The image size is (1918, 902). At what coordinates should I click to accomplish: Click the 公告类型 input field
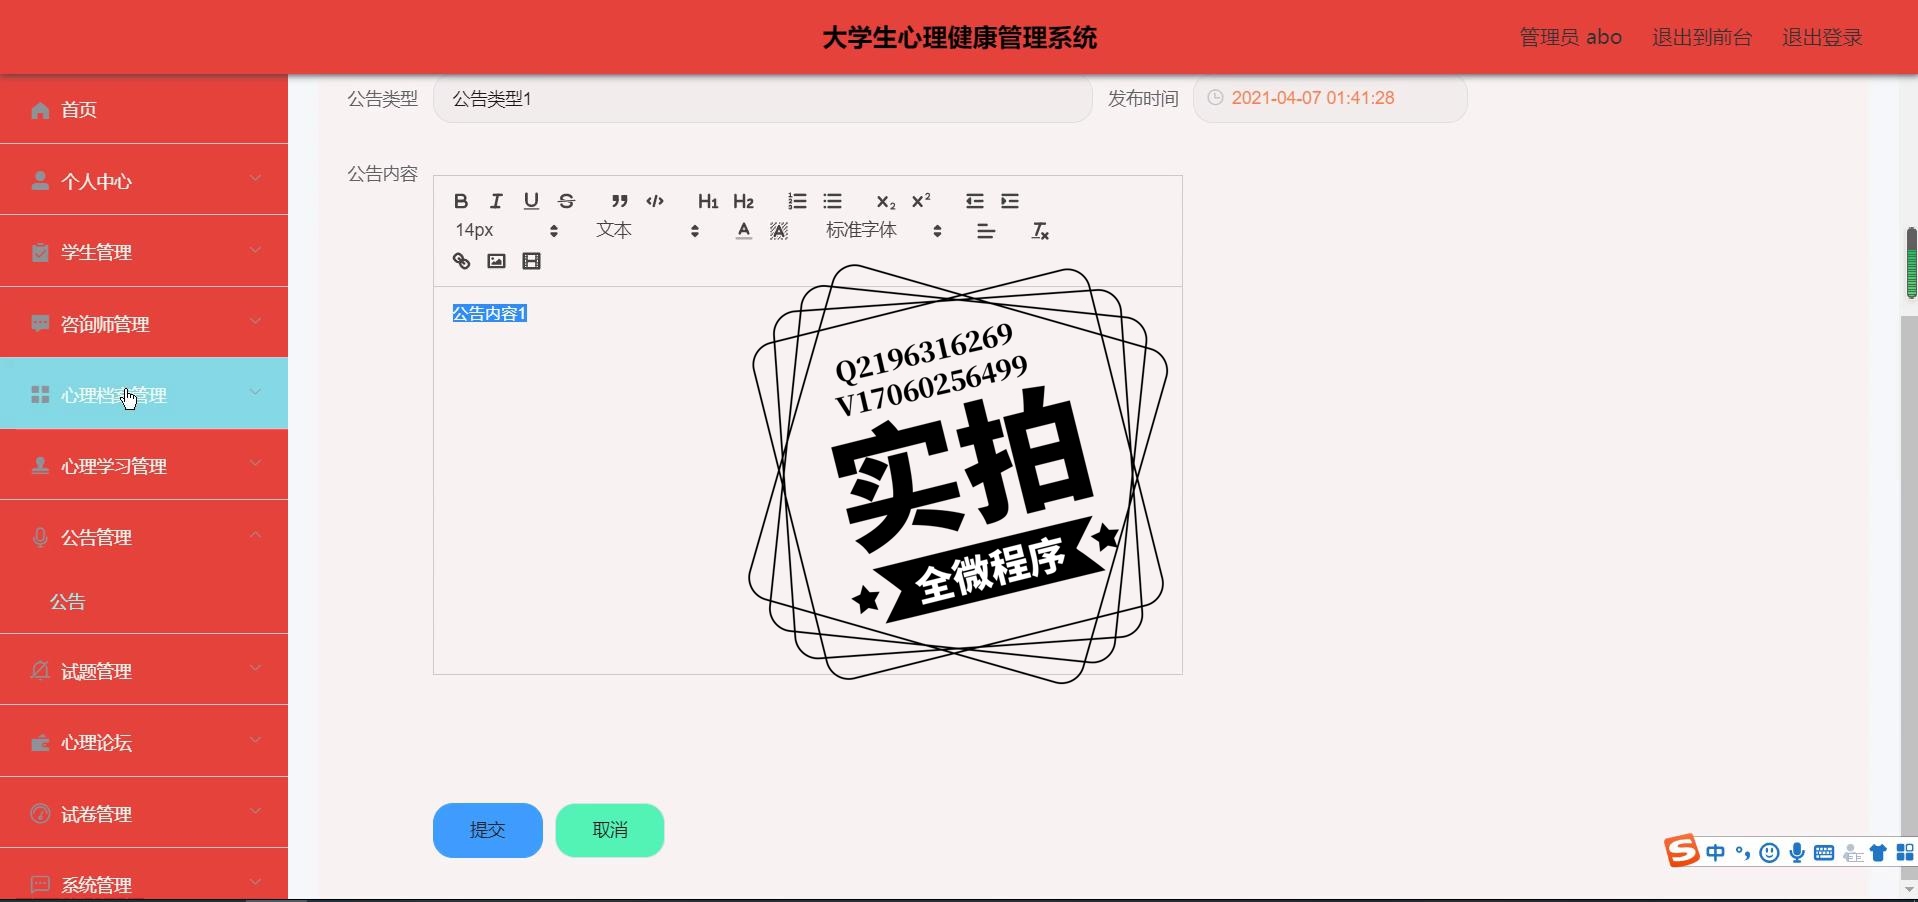tap(763, 98)
